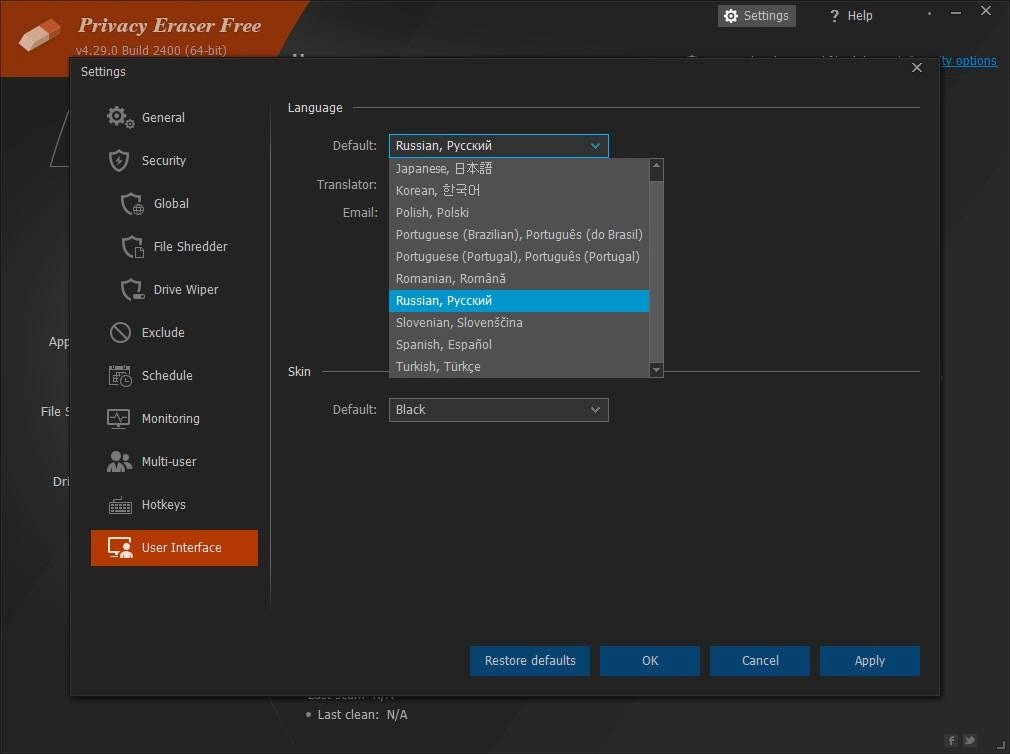Open the Help menu in top bar
Image resolution: width=1010 pixels, height=754 pixels.
tap(850, 15)
